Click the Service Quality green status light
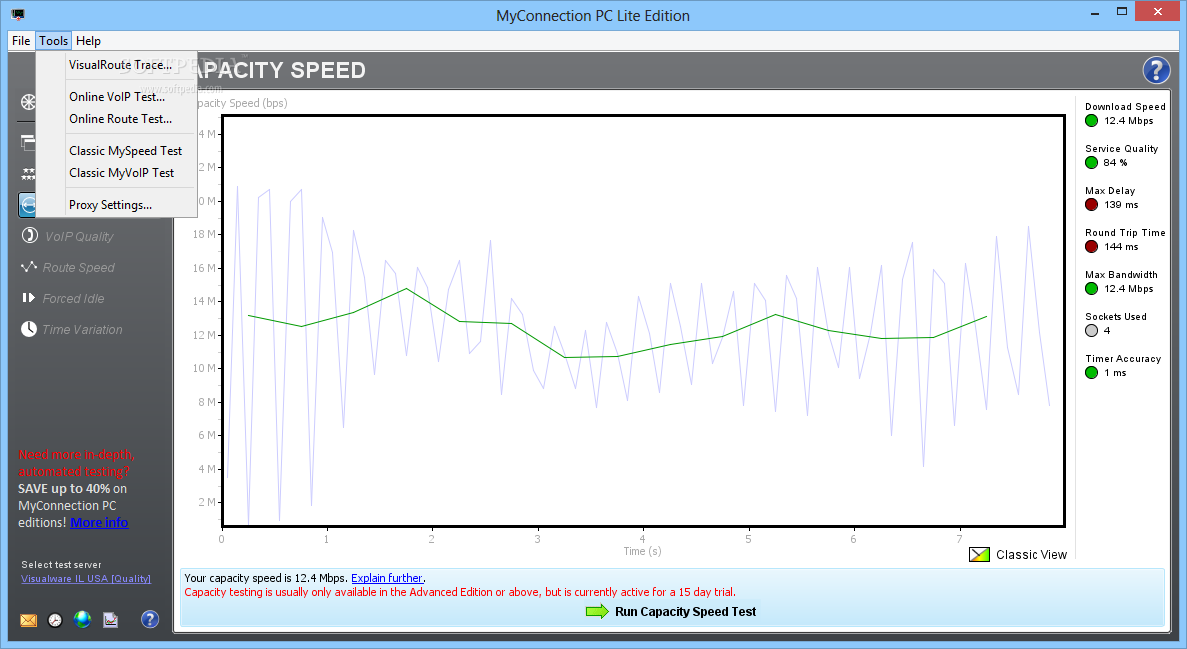 point(1092,162)
